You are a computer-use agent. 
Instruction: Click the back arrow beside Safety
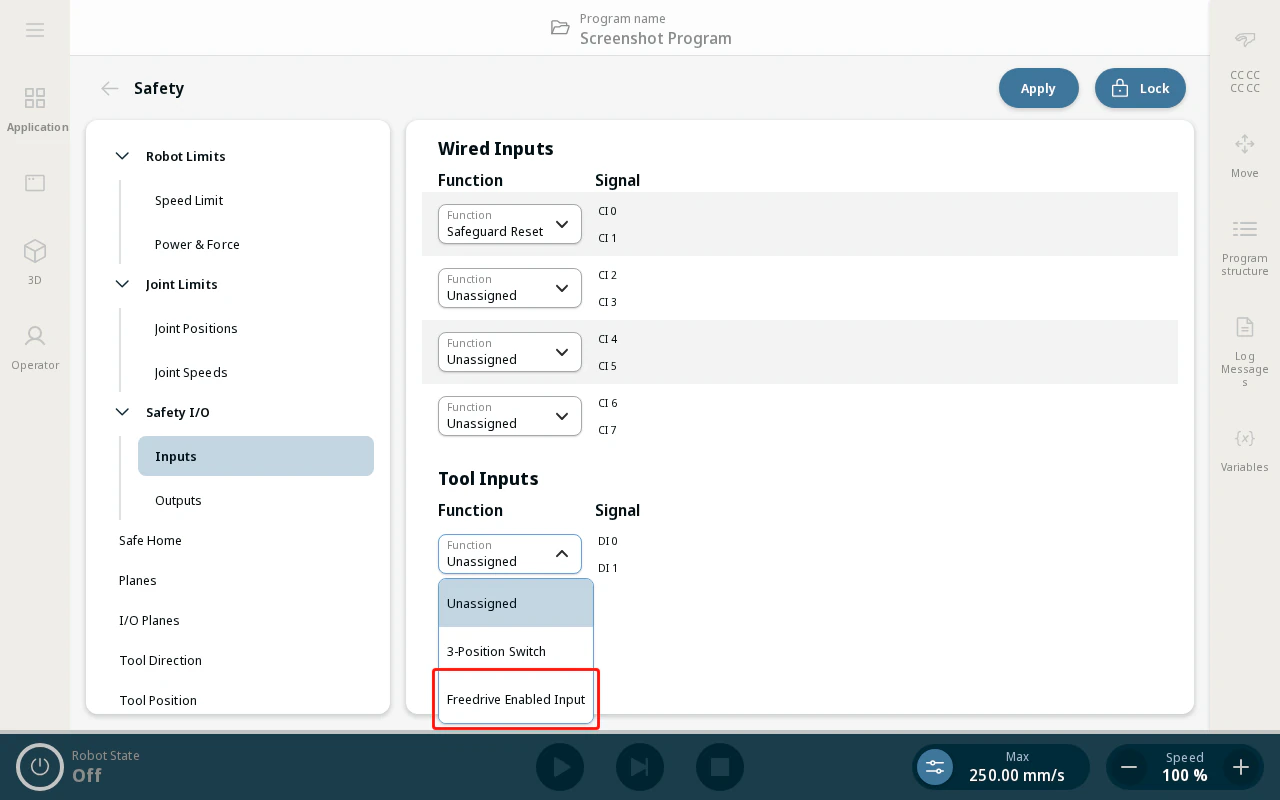coord(110,88)
